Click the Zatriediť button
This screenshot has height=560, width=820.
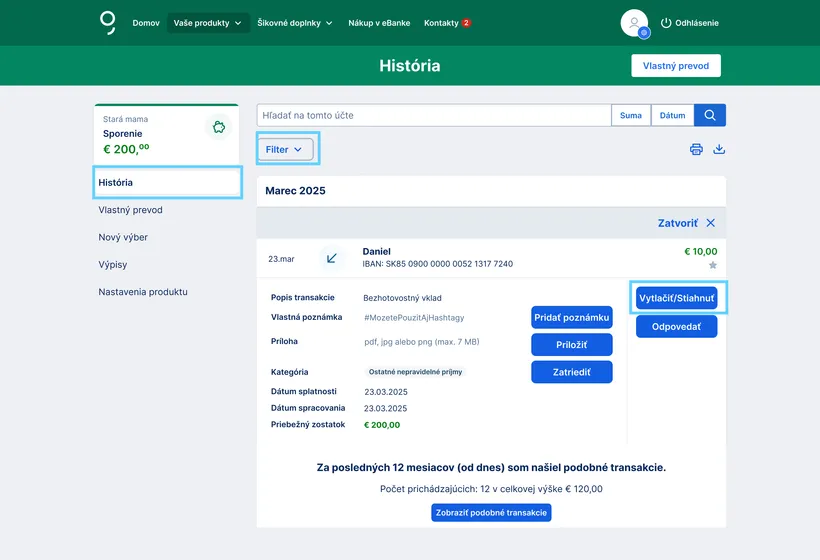pyautogui.click(x=572, y=372)
